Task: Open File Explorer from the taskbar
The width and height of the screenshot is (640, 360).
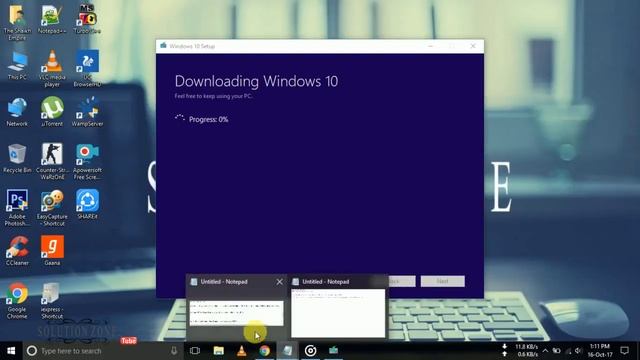Action: tap(219, 351)
